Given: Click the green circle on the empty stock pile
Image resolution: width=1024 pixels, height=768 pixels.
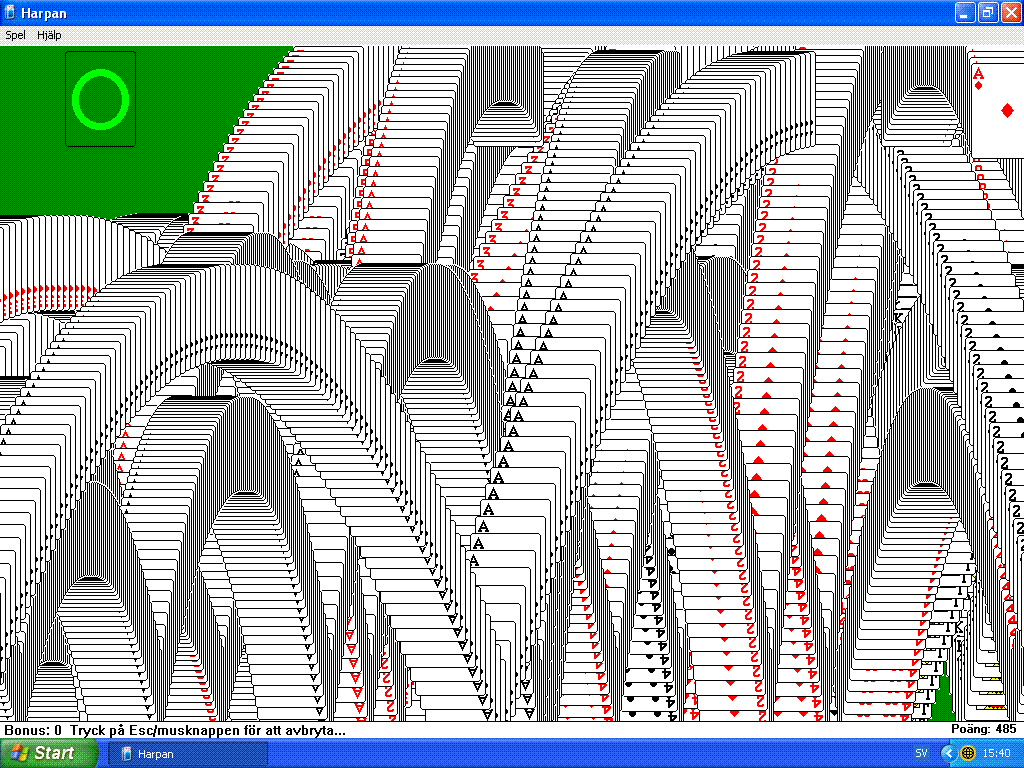Looking at the screenshot, I should [101, 99].
